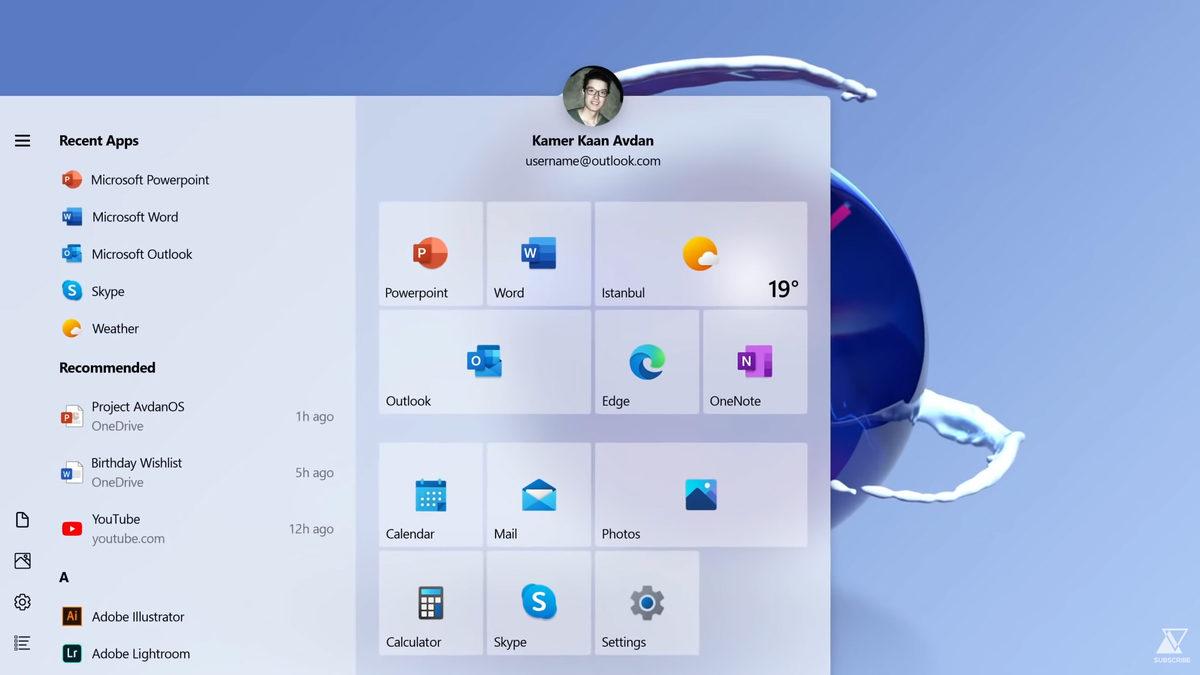Open the Word tile

[538, 253]
